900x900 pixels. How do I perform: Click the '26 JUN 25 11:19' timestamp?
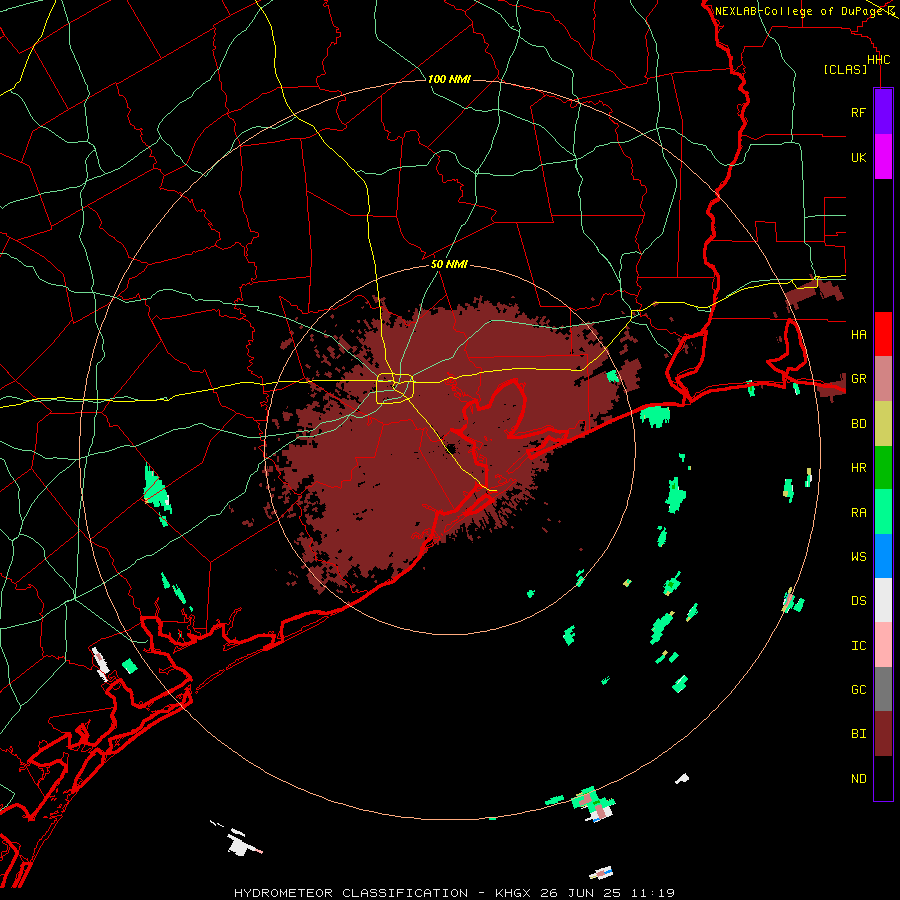tap(607, 893)
